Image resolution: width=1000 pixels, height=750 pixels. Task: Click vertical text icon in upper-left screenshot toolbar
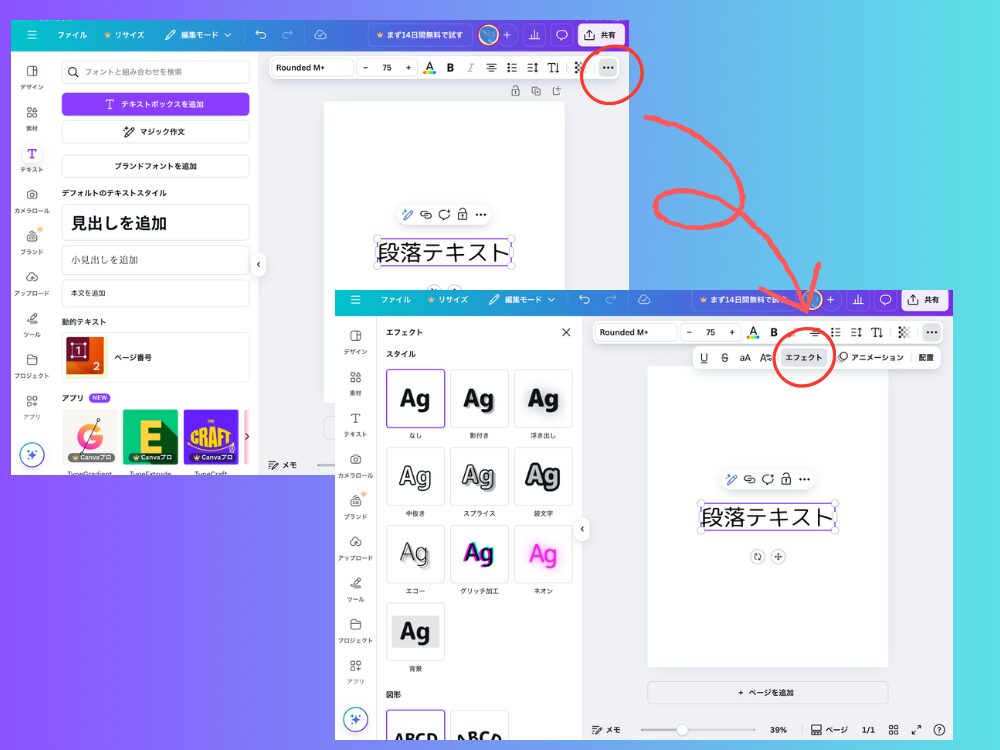pyautogui.click(x=554, y=68)
